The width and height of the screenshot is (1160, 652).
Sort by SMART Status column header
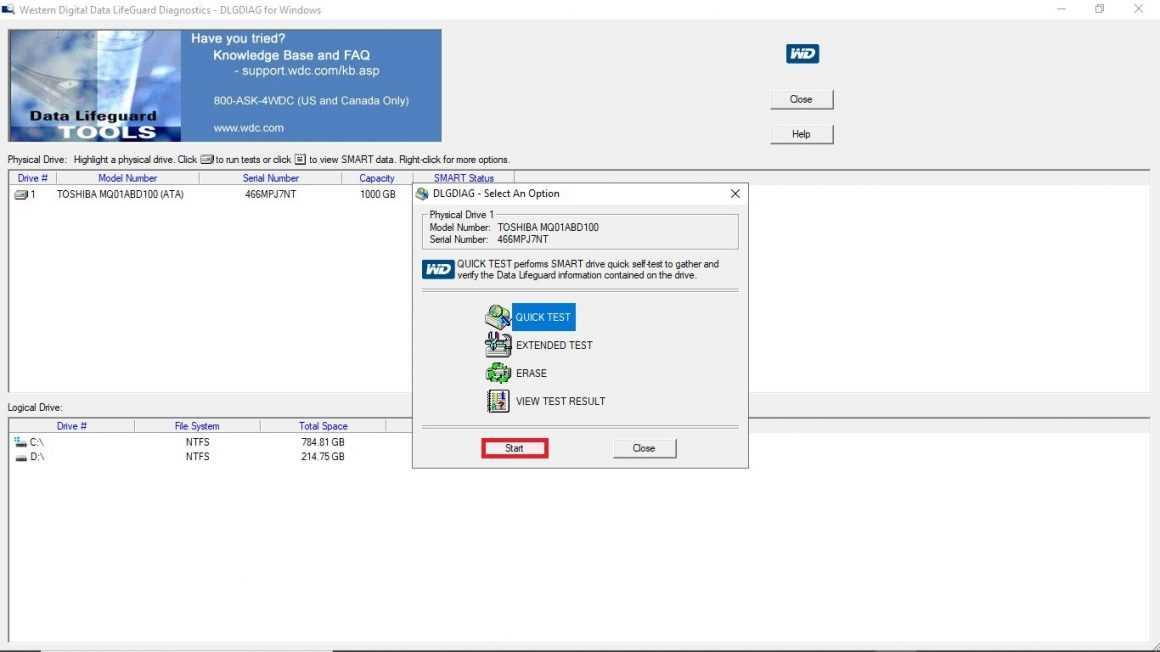(x=463, y=178)
